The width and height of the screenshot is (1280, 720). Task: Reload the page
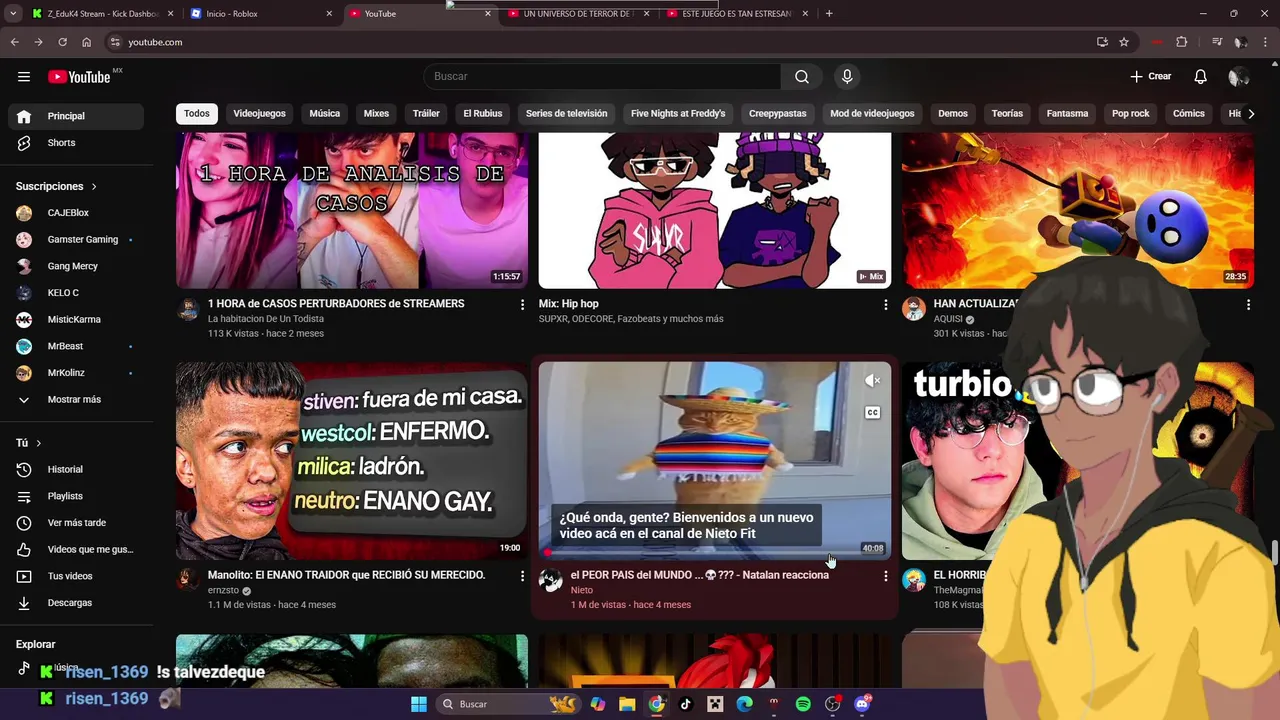[x=62, y=42]
